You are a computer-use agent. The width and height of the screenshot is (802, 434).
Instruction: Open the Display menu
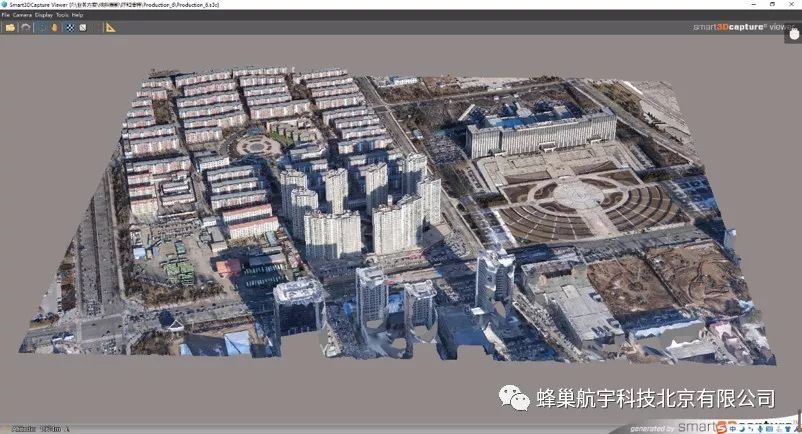click(x=43, y=16)
